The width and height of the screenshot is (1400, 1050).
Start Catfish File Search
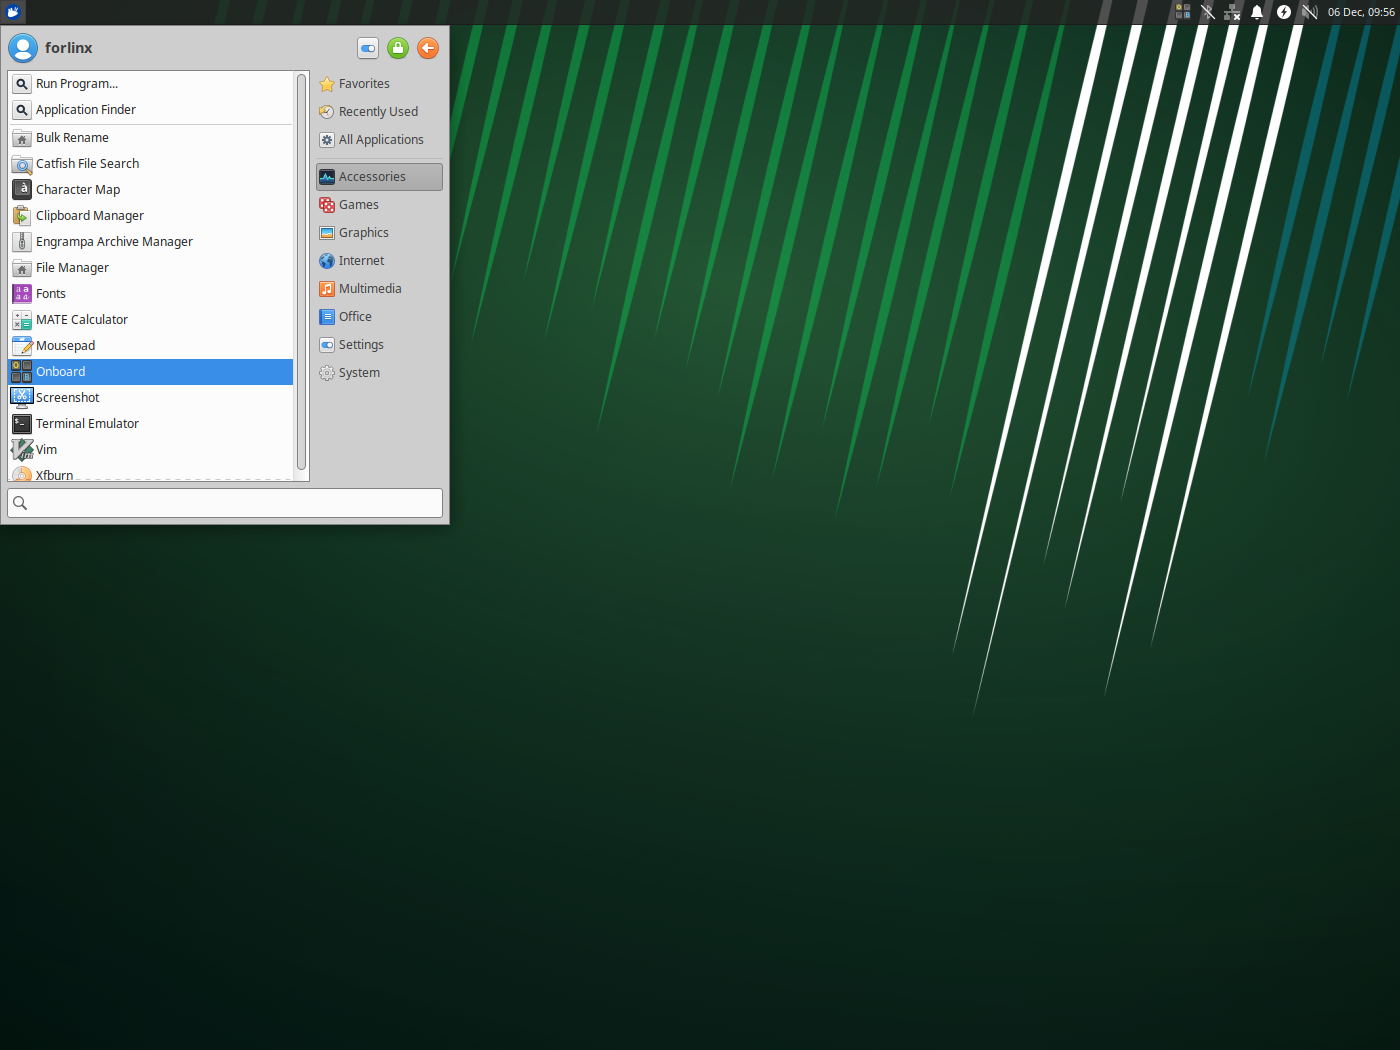[x=151, y=164]
